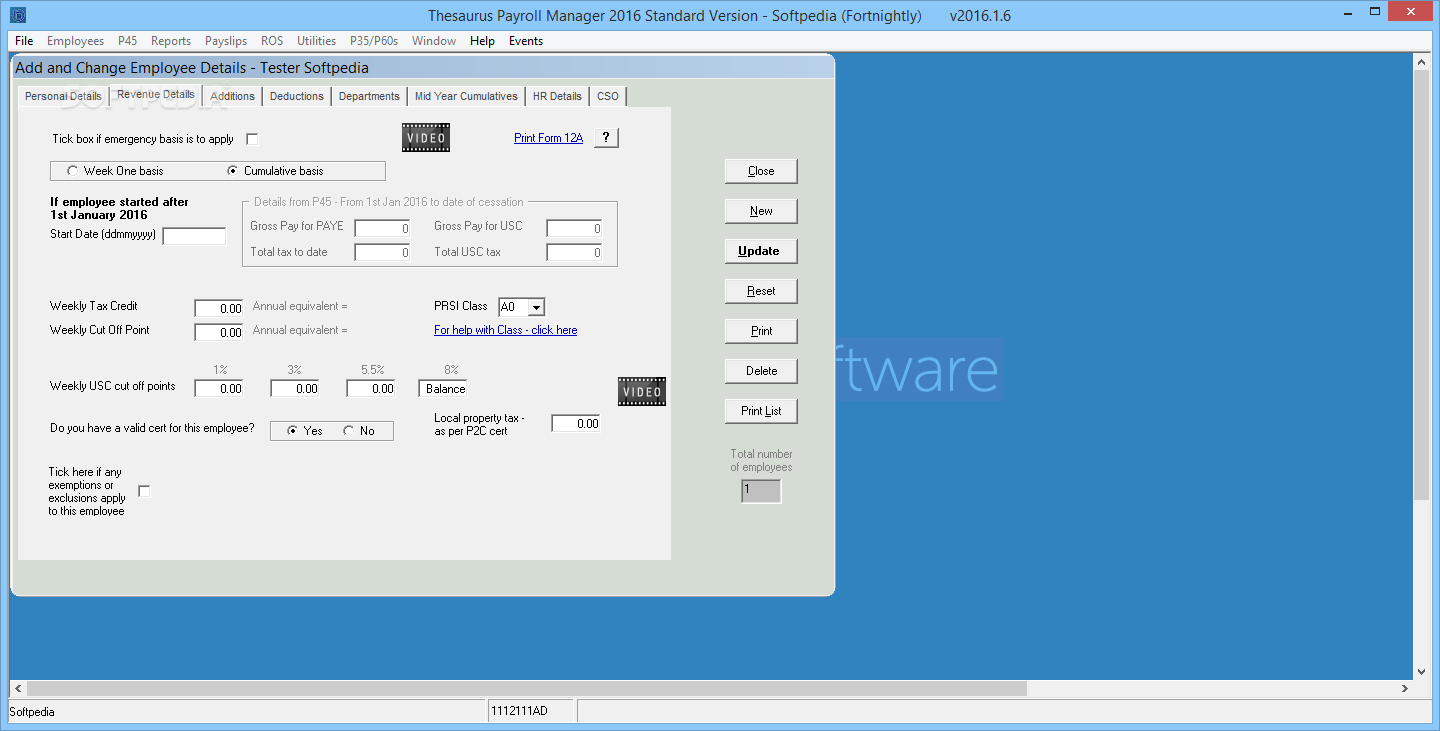Switch to CSO tab
Screen dimensions: 1440x731
click(608, 96)
